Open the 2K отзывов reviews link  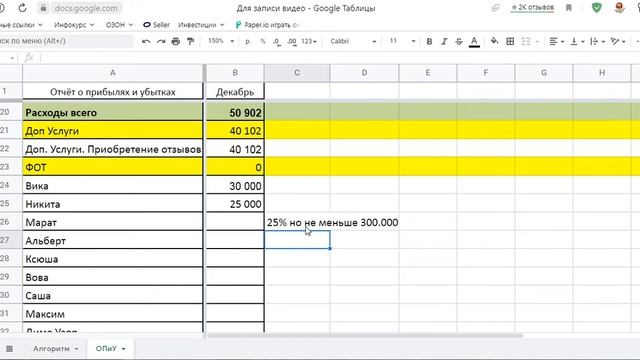pyautogui.click(x=533, y=8)
